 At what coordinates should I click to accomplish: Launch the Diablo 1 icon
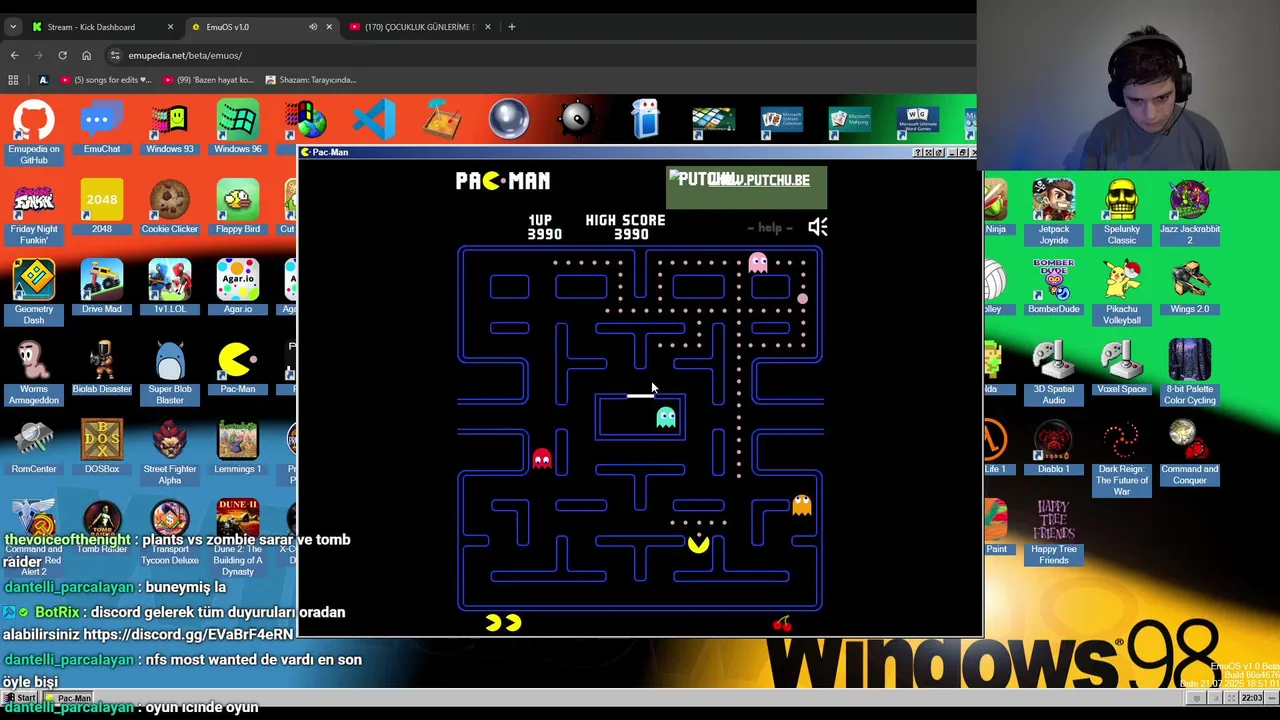[x=1054, y=448]
